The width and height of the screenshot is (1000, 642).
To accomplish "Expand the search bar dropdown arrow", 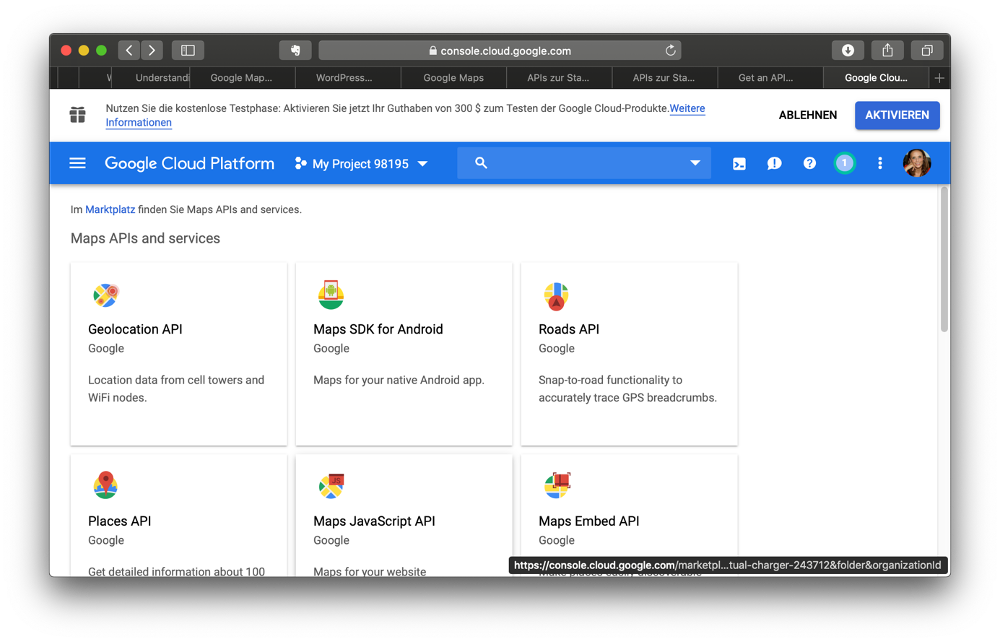I will (695, 163).
